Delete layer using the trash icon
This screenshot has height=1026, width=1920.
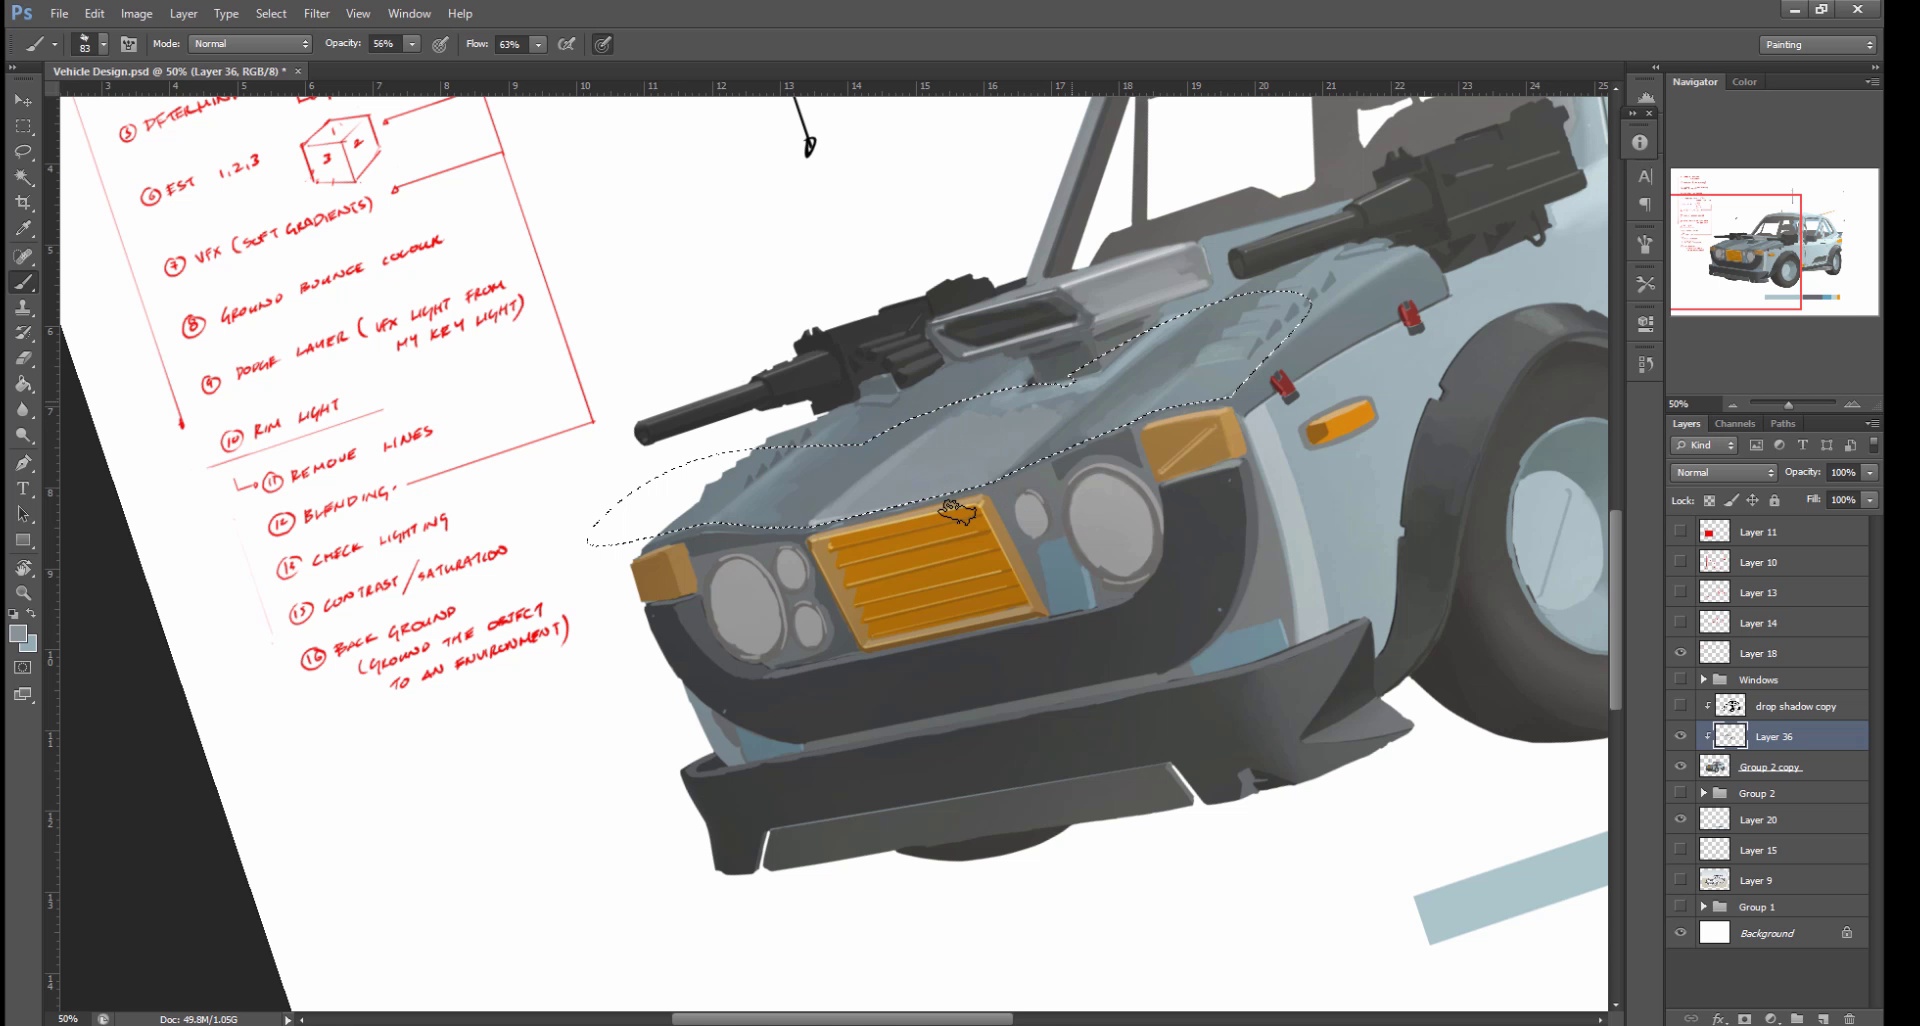tap(1849, 1019)
